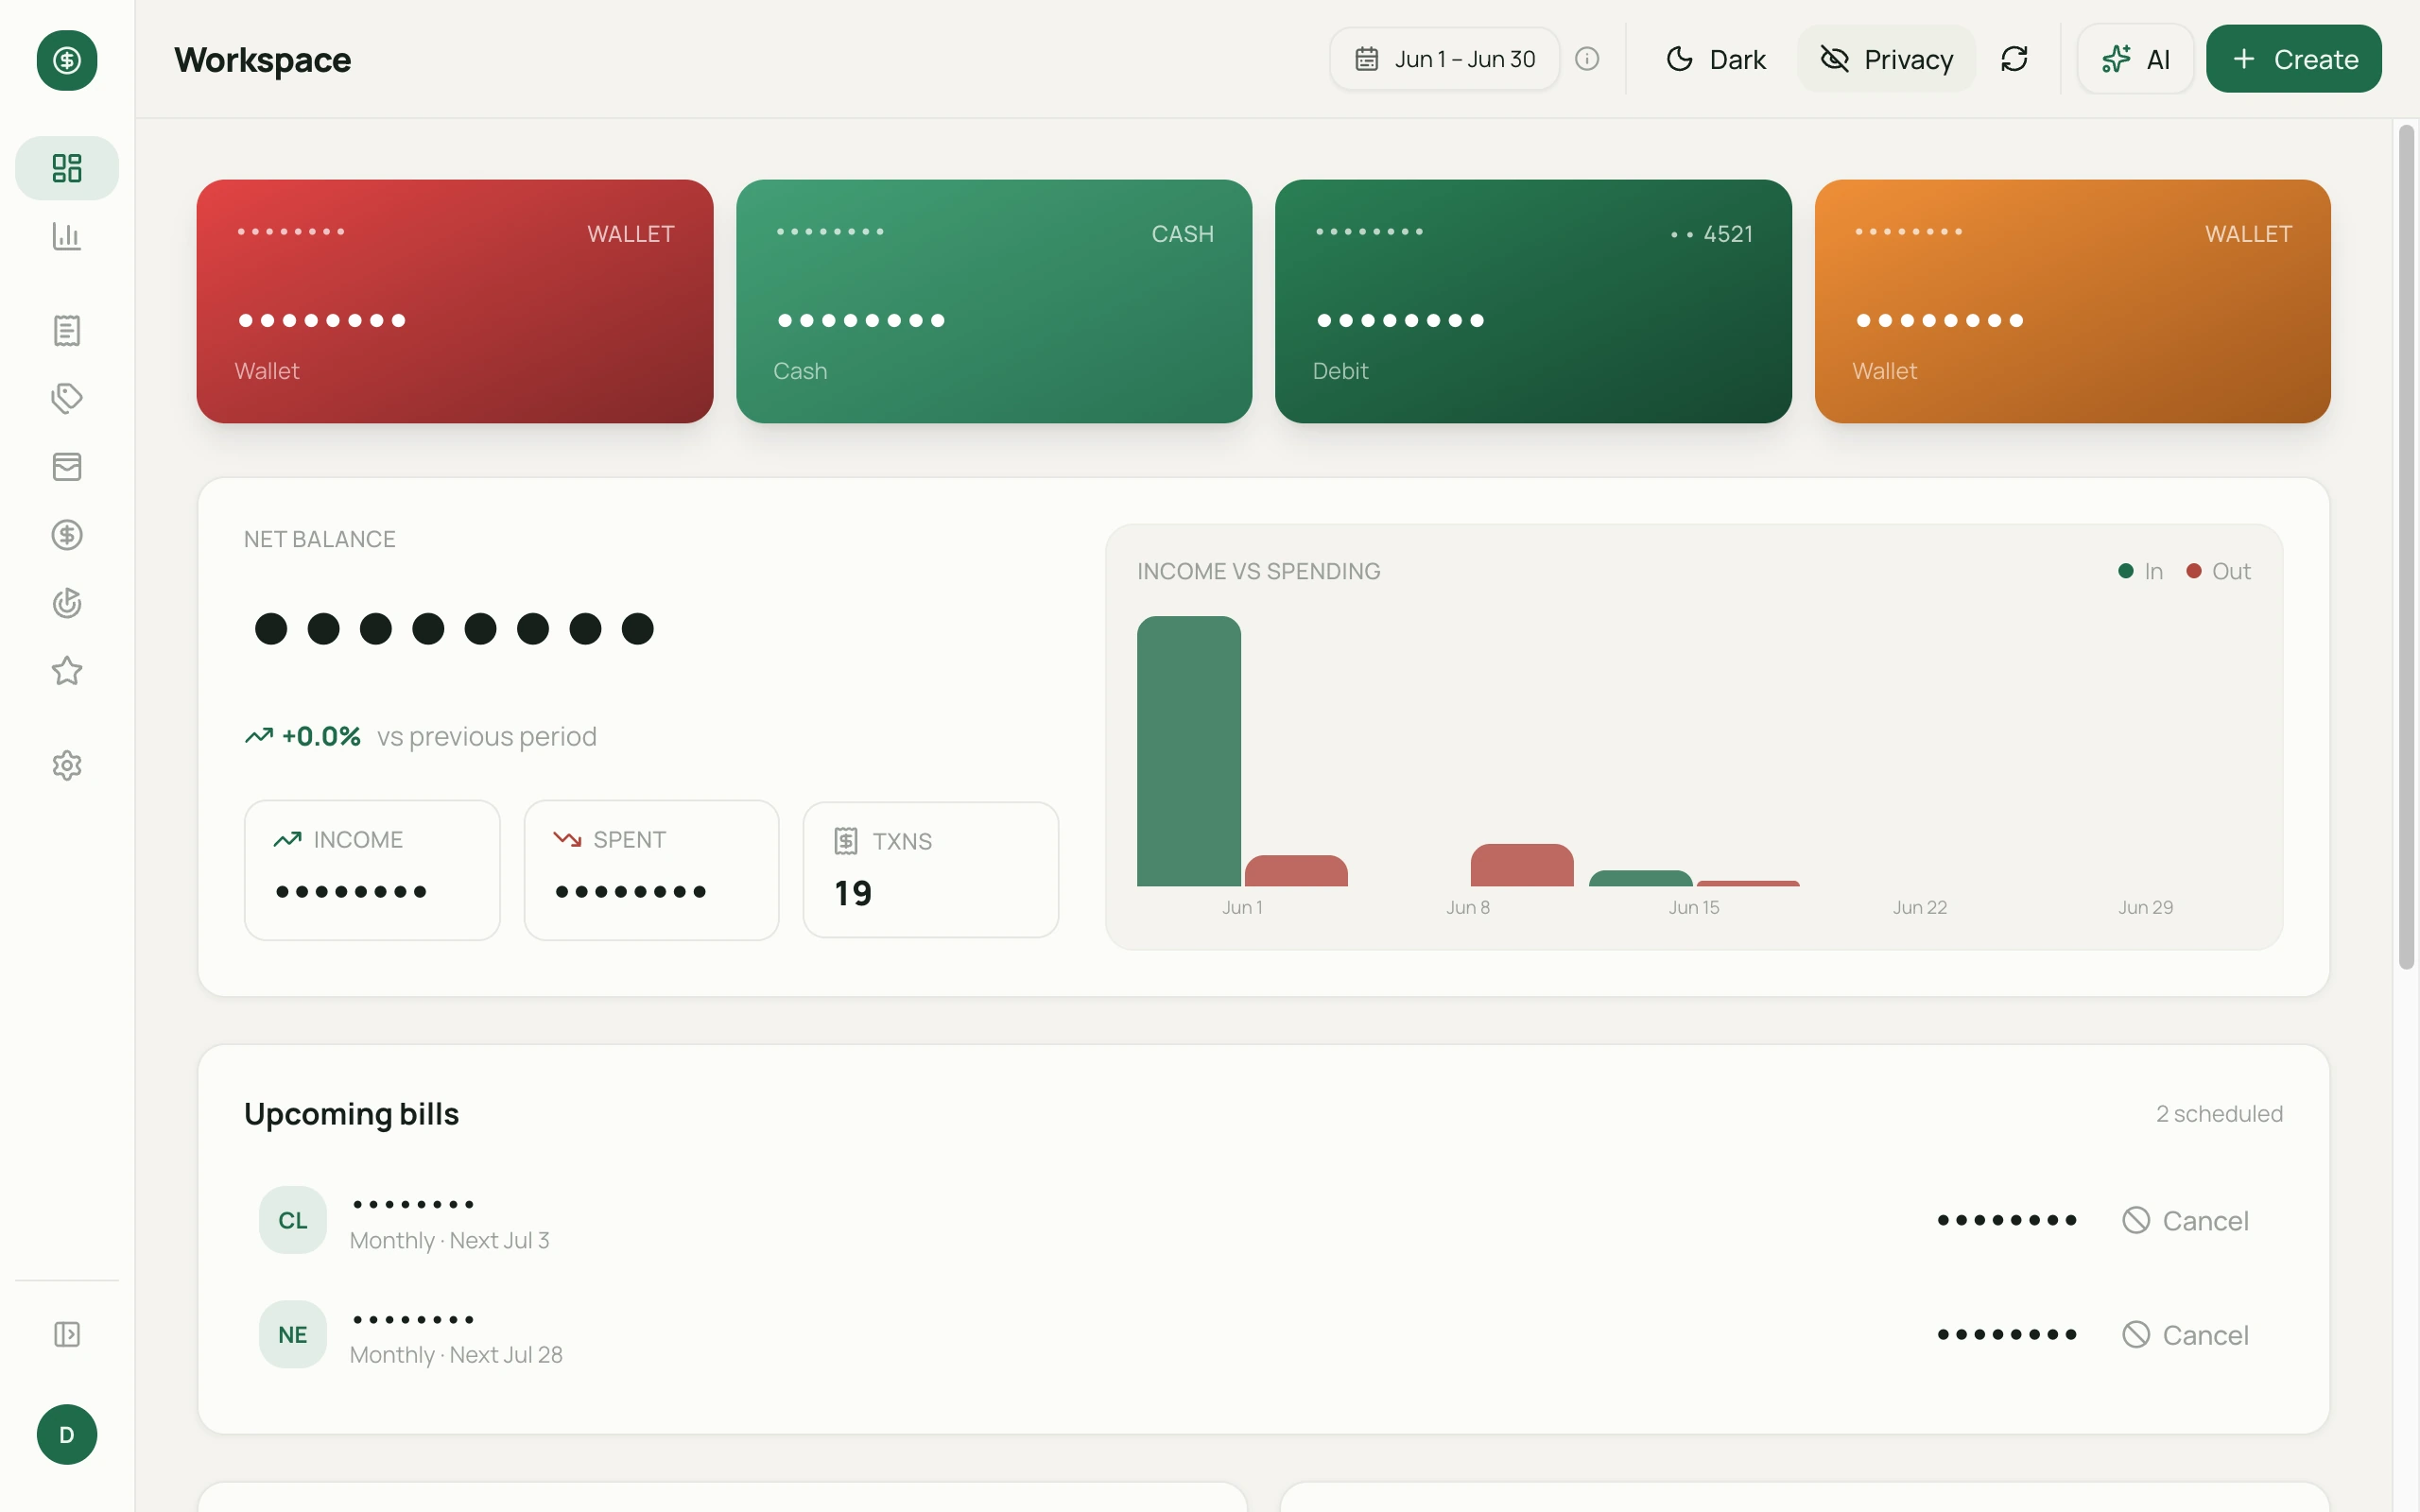Toggle Privacy mode off
Image resolution: width=2420 pixels, height=1512 pixels.
(1886, 59)
